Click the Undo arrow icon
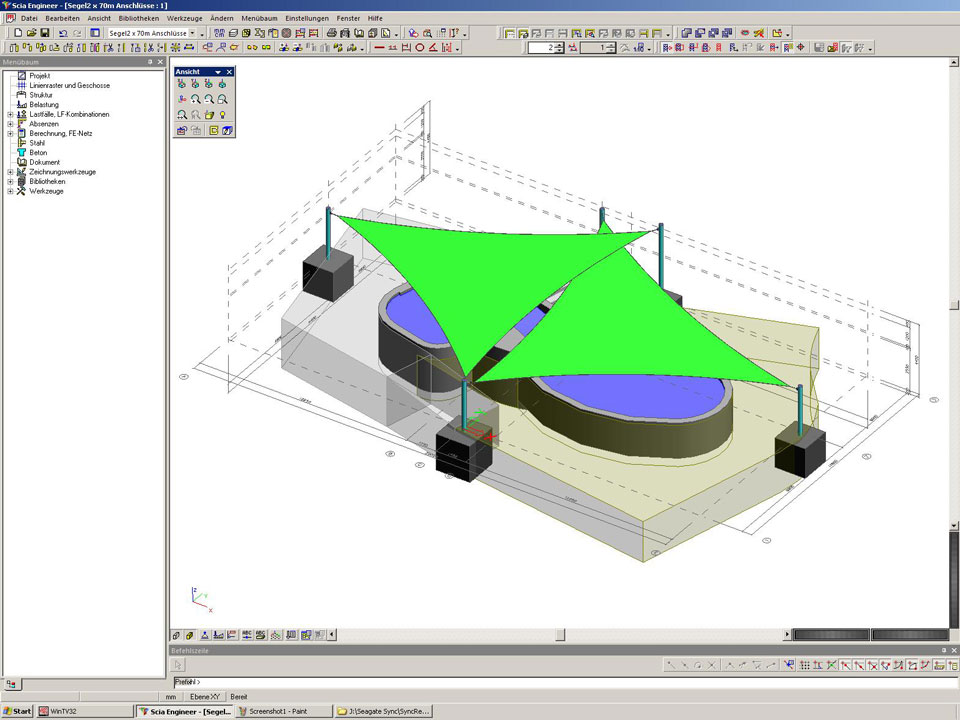This screenshot has width=960, height=720. (x=63, y=33)
